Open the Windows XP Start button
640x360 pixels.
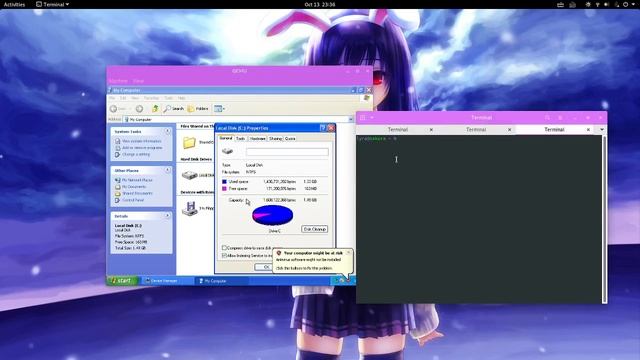coord(123,280)
